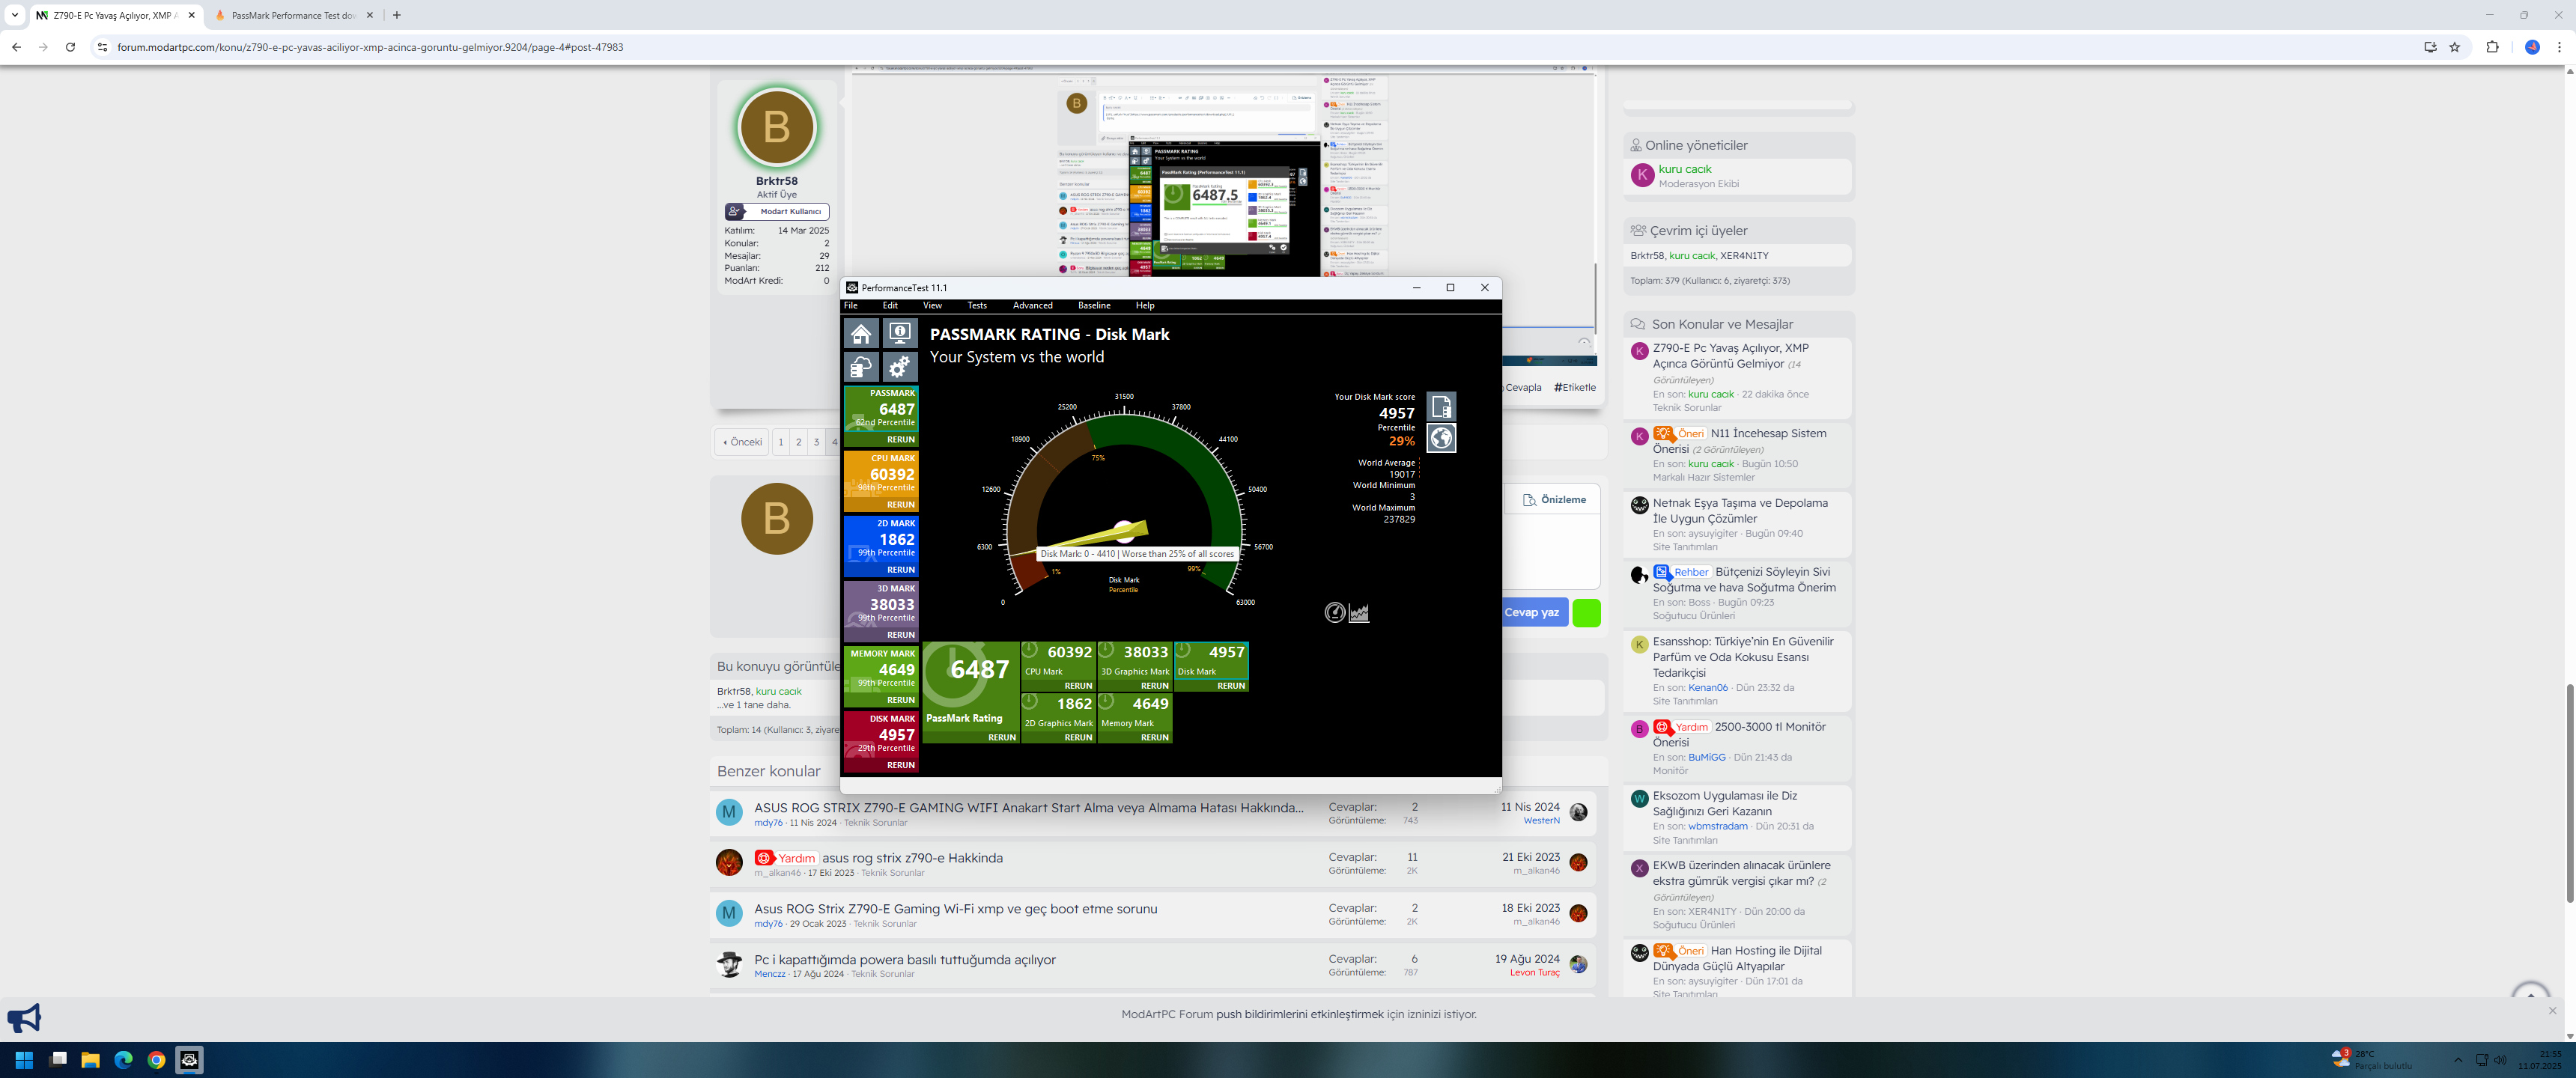Rerun the CPU Mark test in the sidebar
This screenshot has height=1078, width=2576.
[x=900, y=505]
